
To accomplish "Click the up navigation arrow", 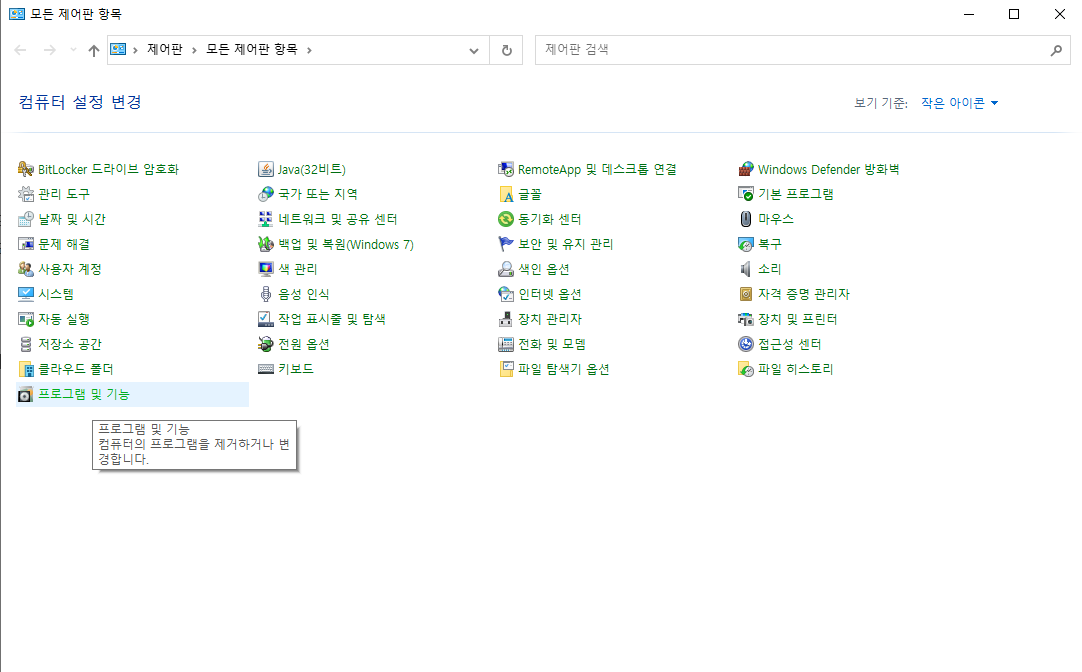I will (93, 50).
